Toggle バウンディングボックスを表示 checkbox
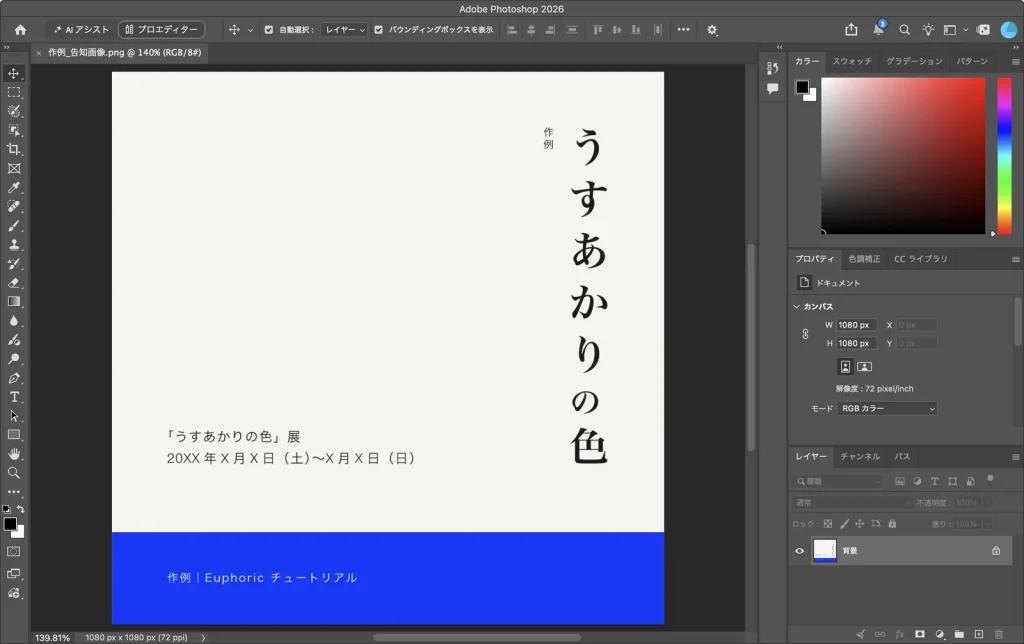 378,29
